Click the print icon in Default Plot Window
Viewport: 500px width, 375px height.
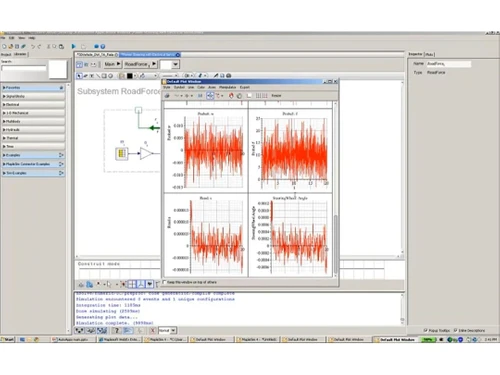pos(167,96)
